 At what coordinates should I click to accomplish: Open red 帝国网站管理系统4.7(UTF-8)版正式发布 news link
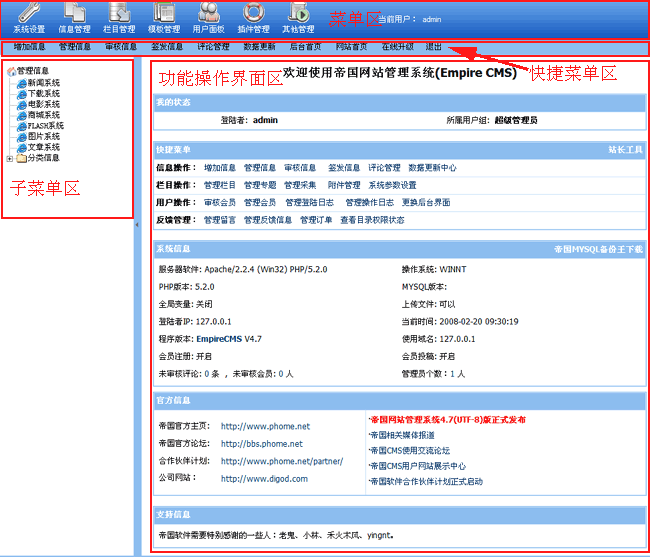tap(448, 420)
